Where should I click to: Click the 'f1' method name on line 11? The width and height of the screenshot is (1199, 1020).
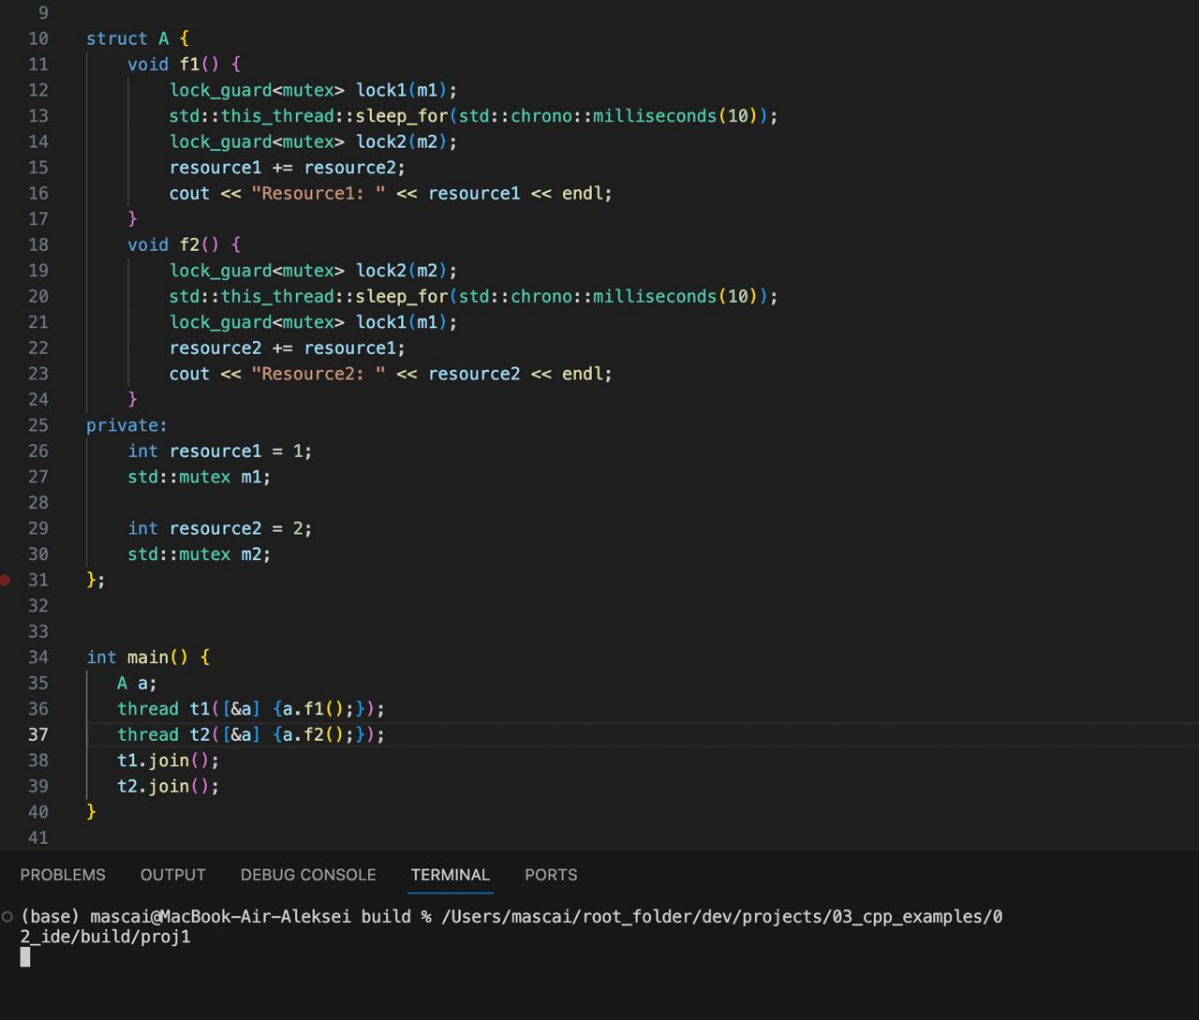tap(189, 65)
